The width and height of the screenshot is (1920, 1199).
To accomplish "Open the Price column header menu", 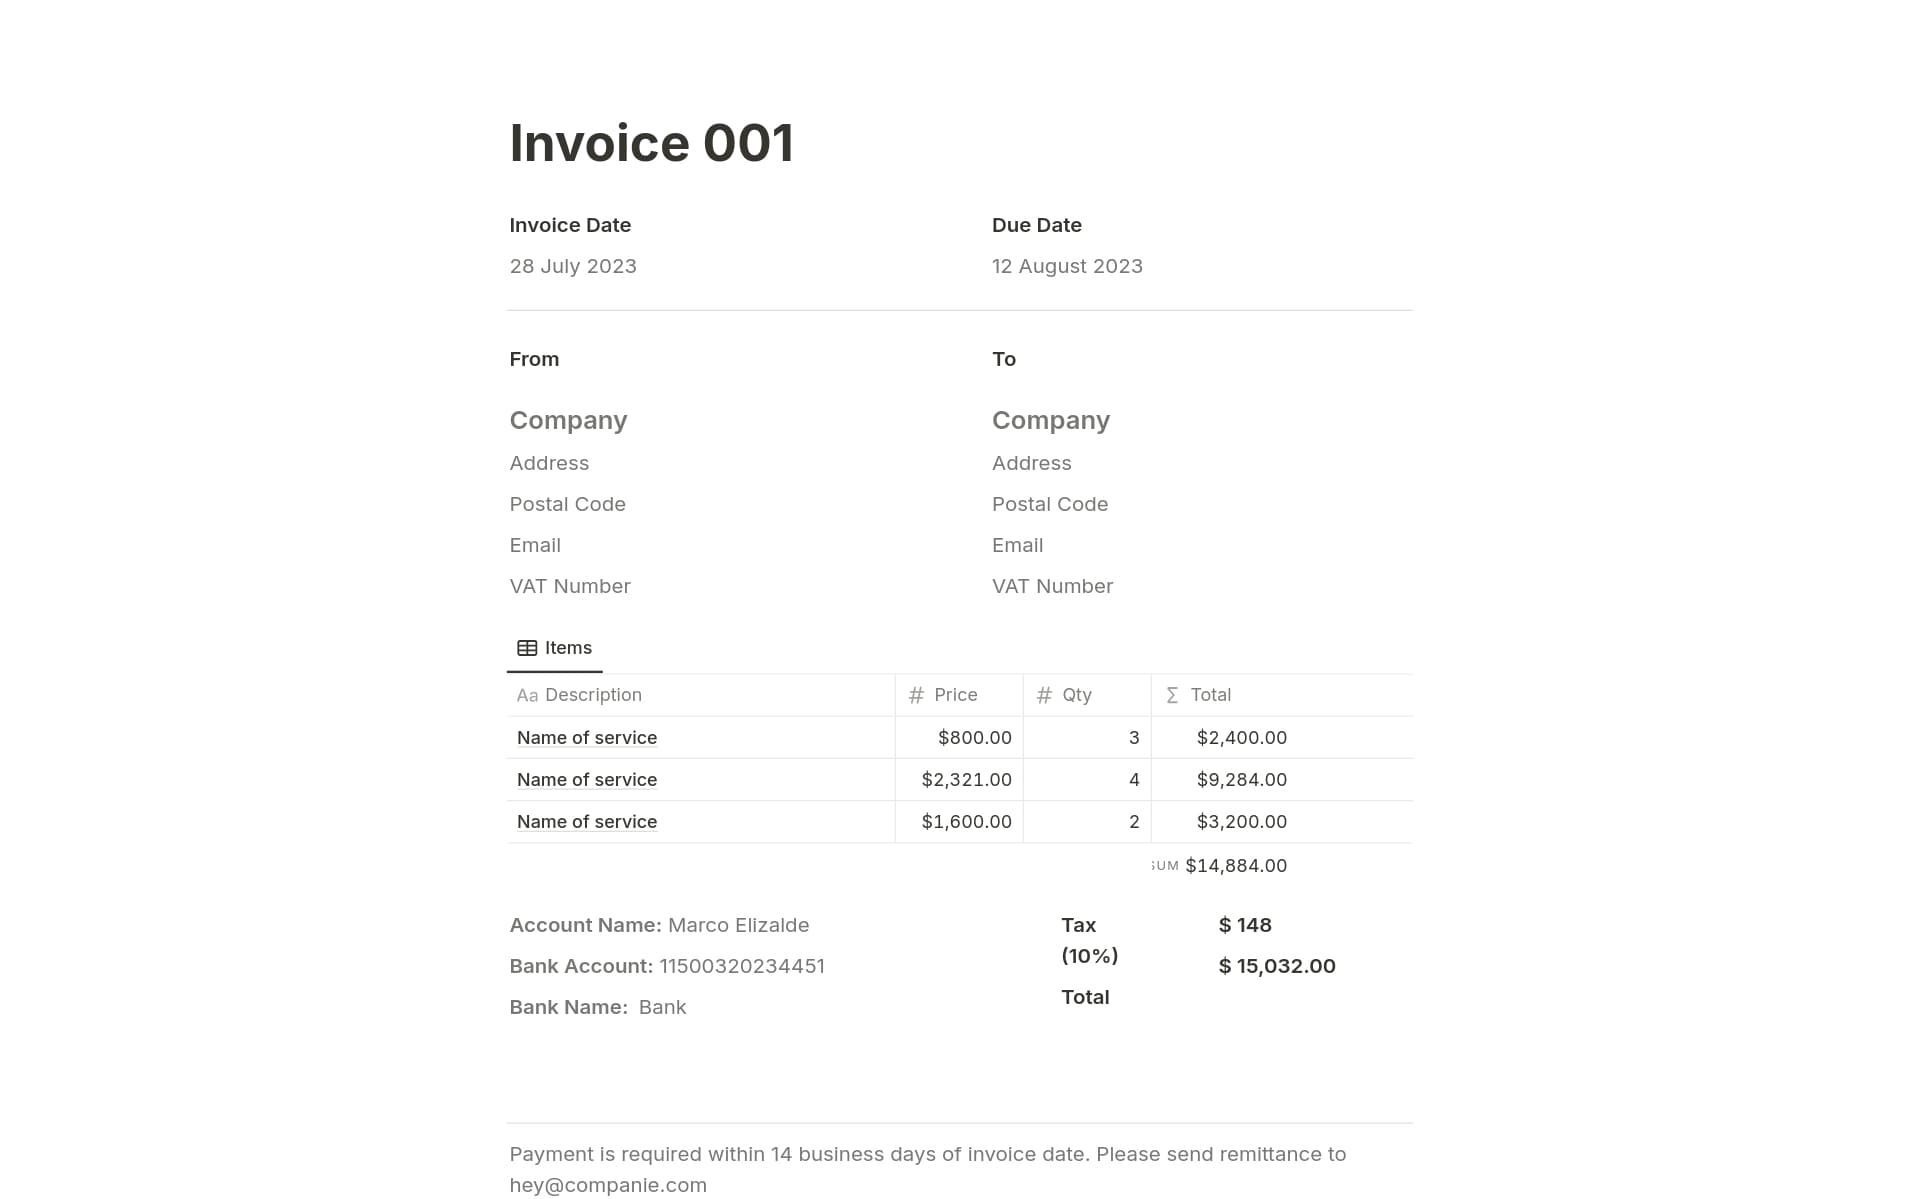I will click(x=956, y=694).
